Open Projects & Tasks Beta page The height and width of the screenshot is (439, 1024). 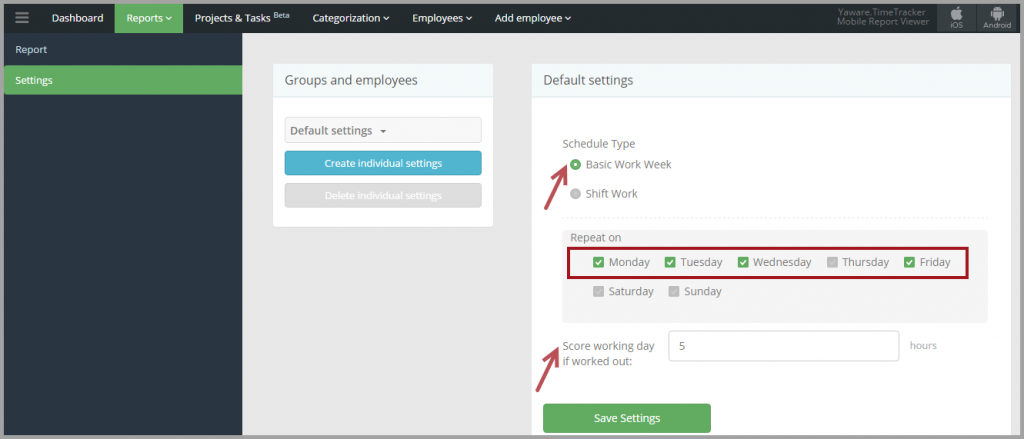[242, 18]
